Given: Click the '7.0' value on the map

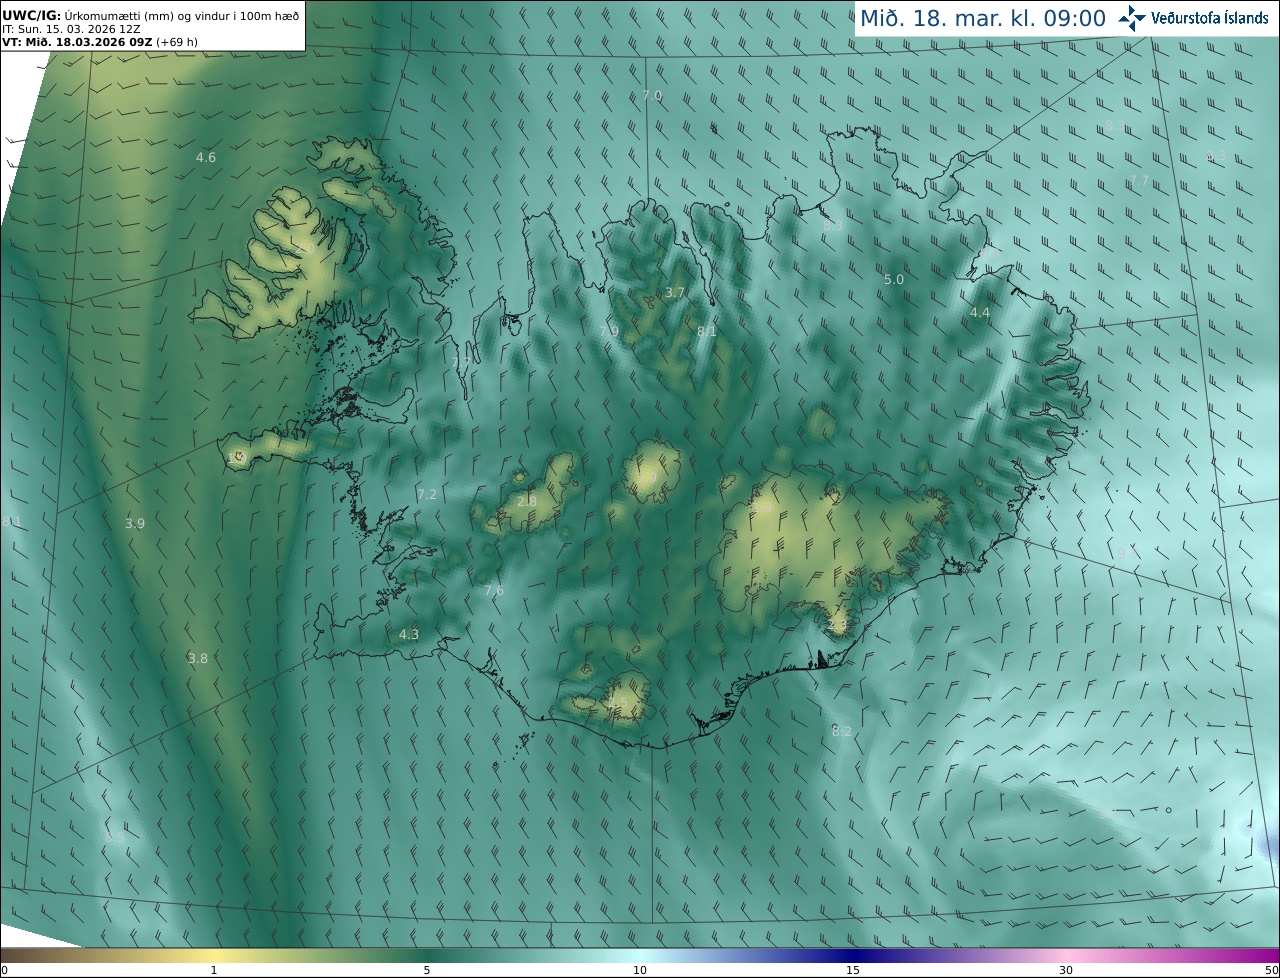Looking at the screenshot, I should tap(652, 95).
